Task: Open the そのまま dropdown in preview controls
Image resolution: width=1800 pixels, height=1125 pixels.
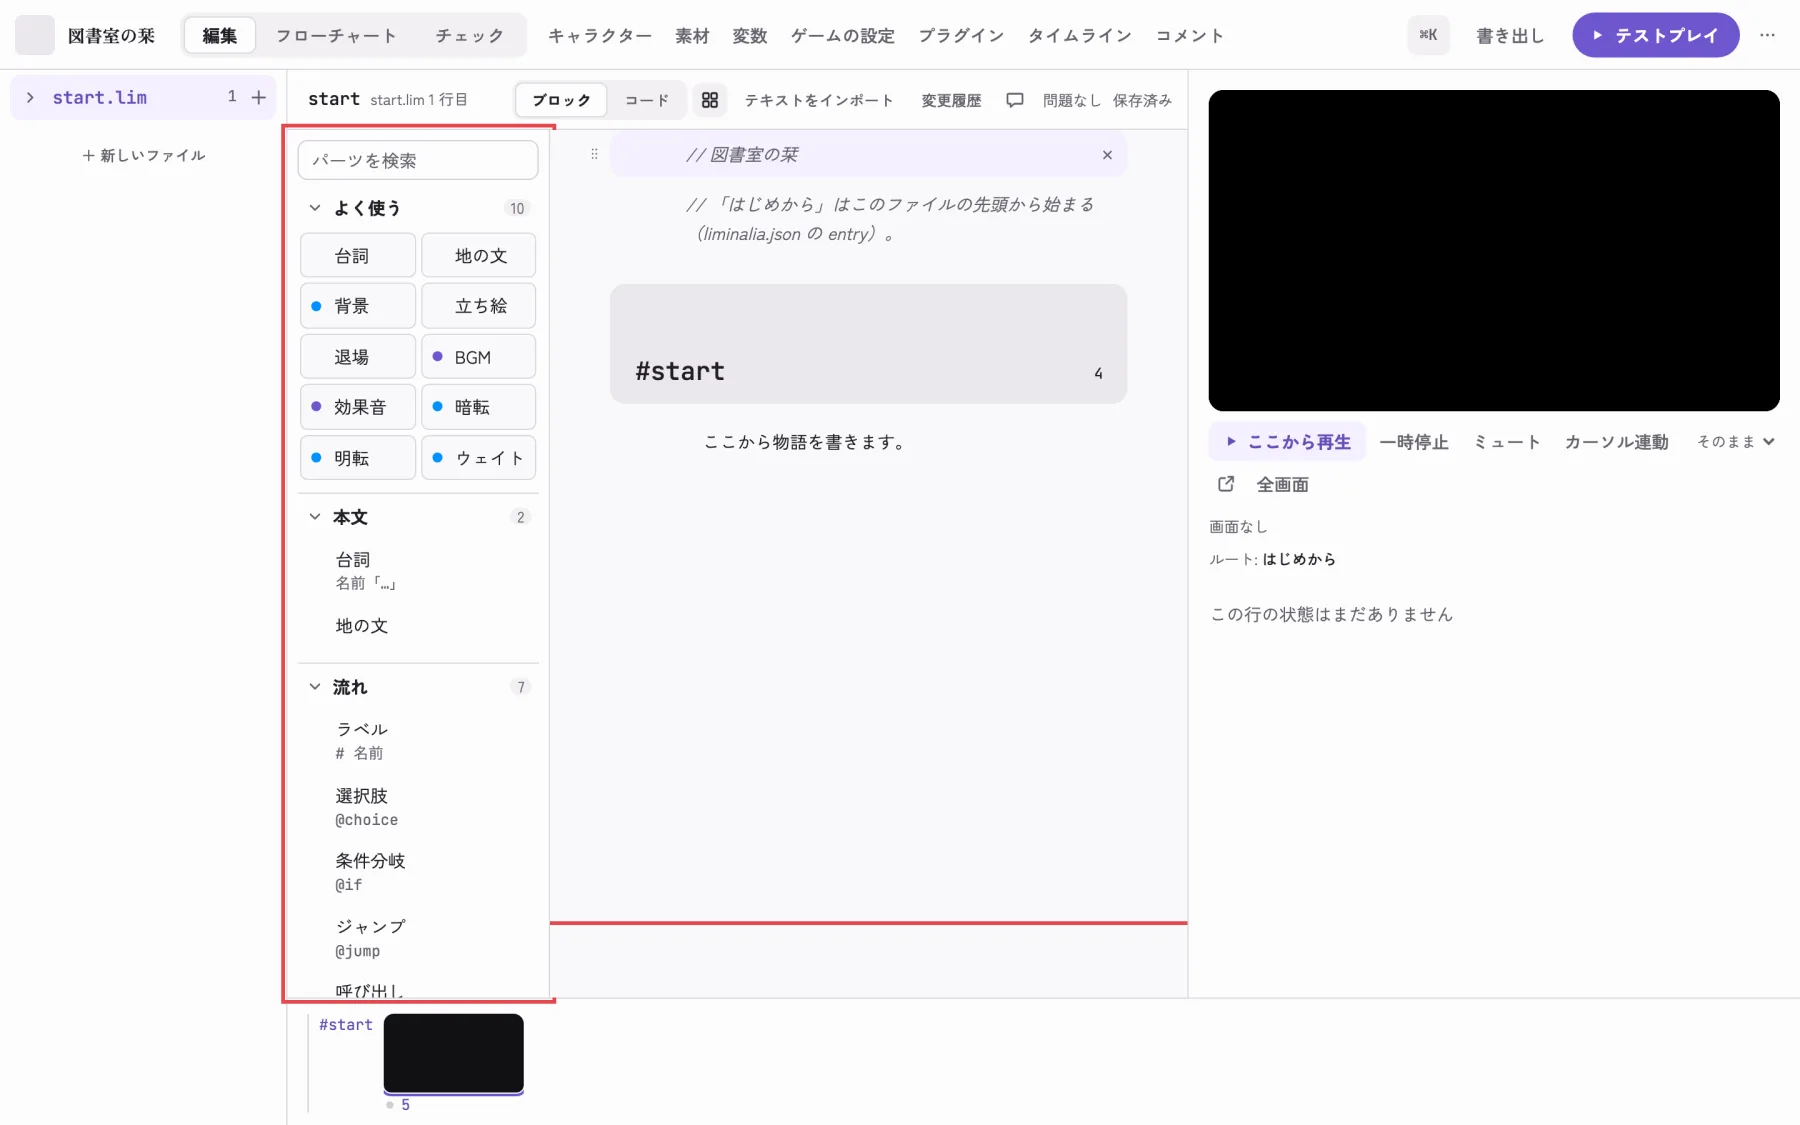Action: (1735, 442)
